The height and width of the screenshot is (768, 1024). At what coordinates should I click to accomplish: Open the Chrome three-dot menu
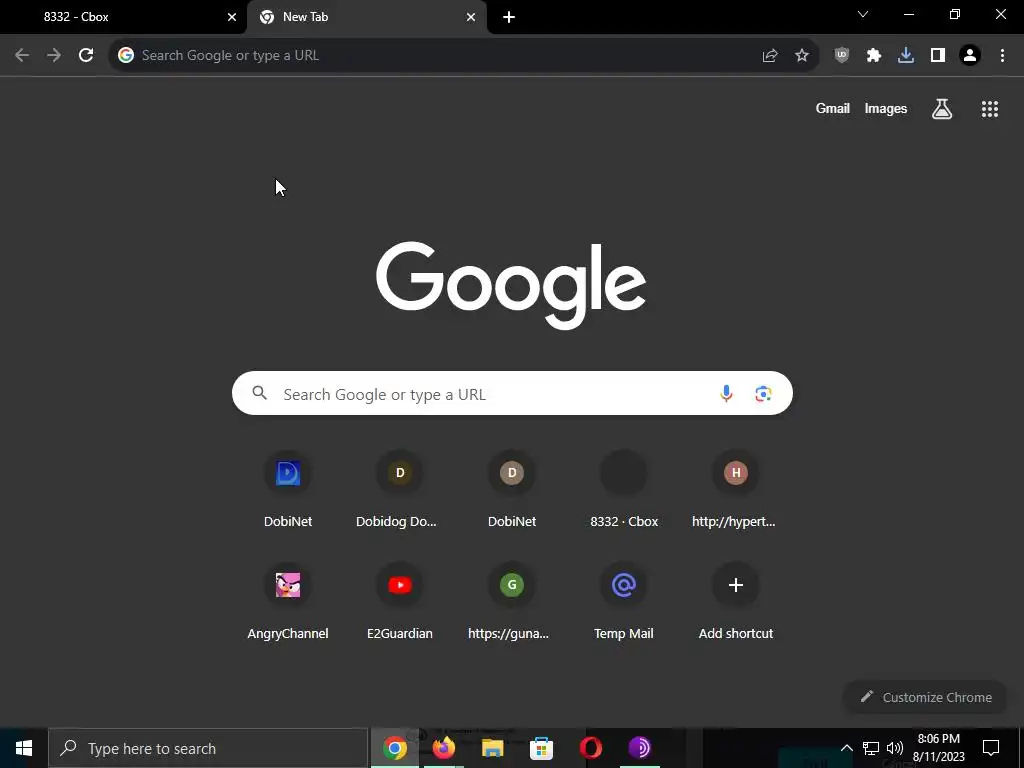tap(1002, 56)
